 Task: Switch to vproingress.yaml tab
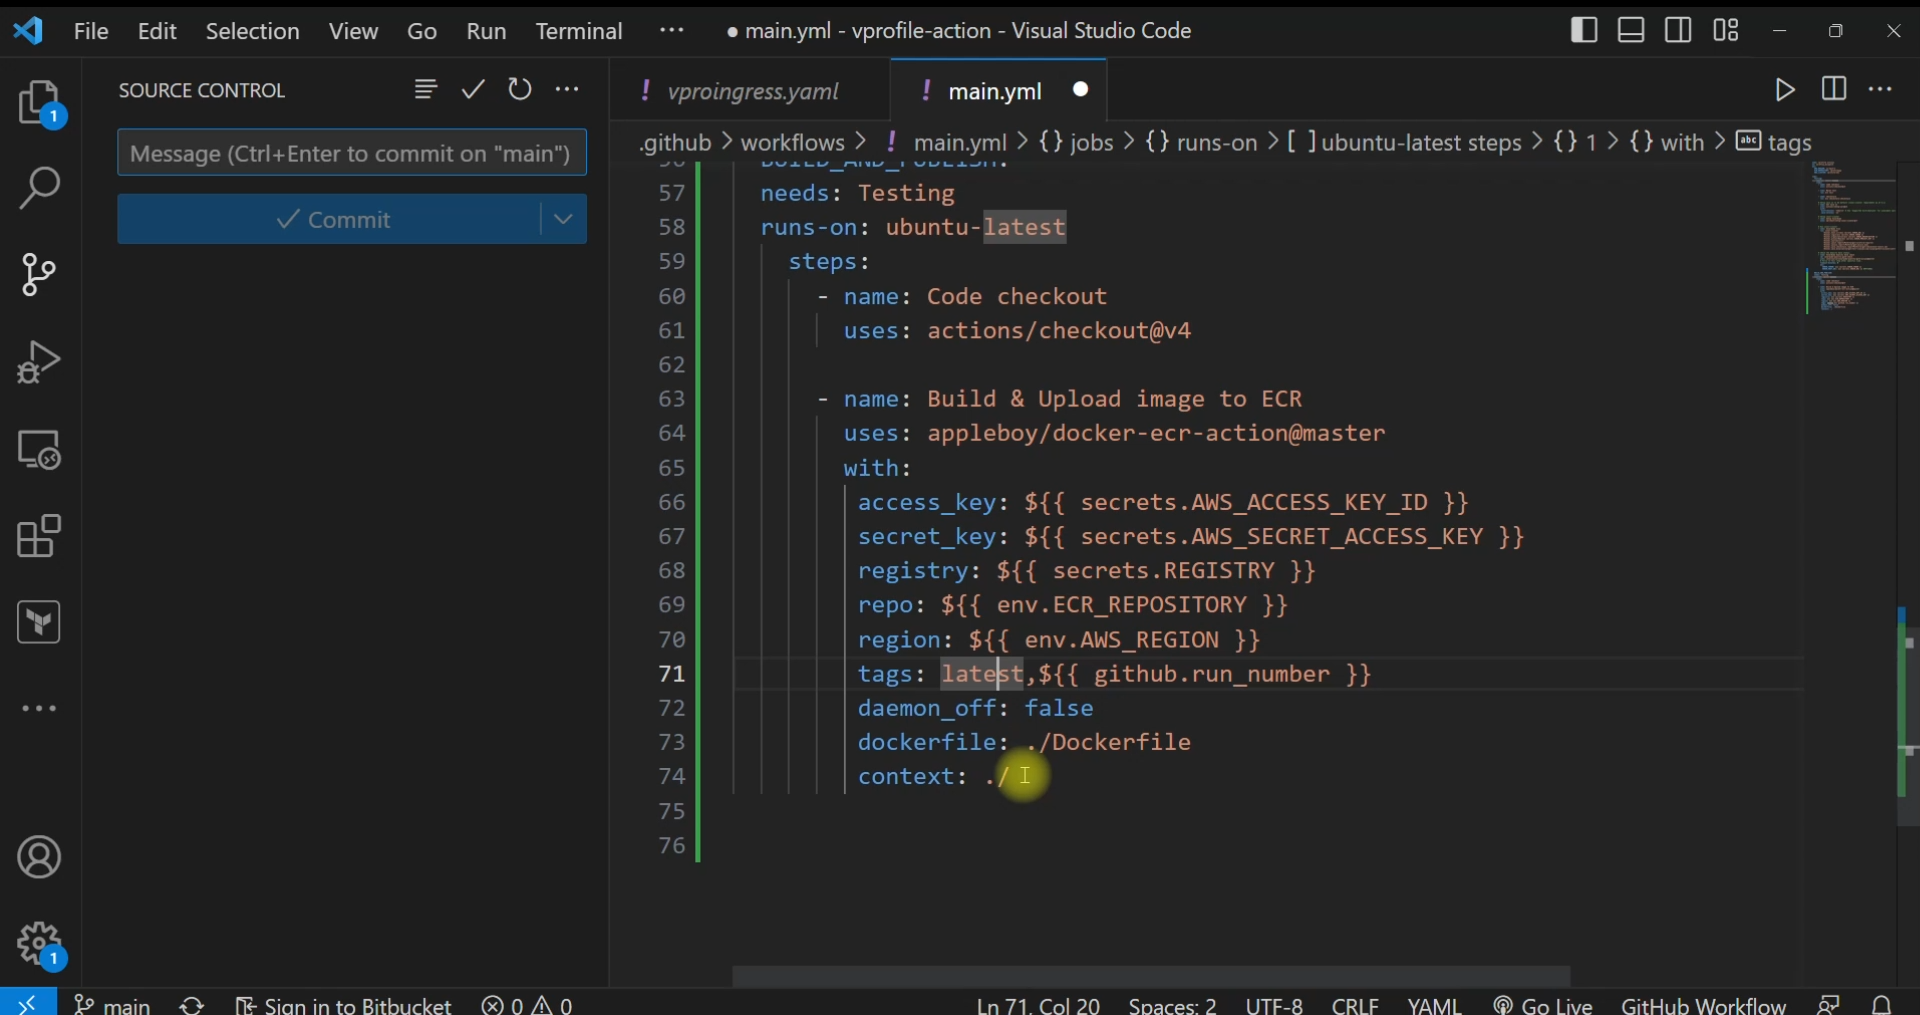(752, 91)
